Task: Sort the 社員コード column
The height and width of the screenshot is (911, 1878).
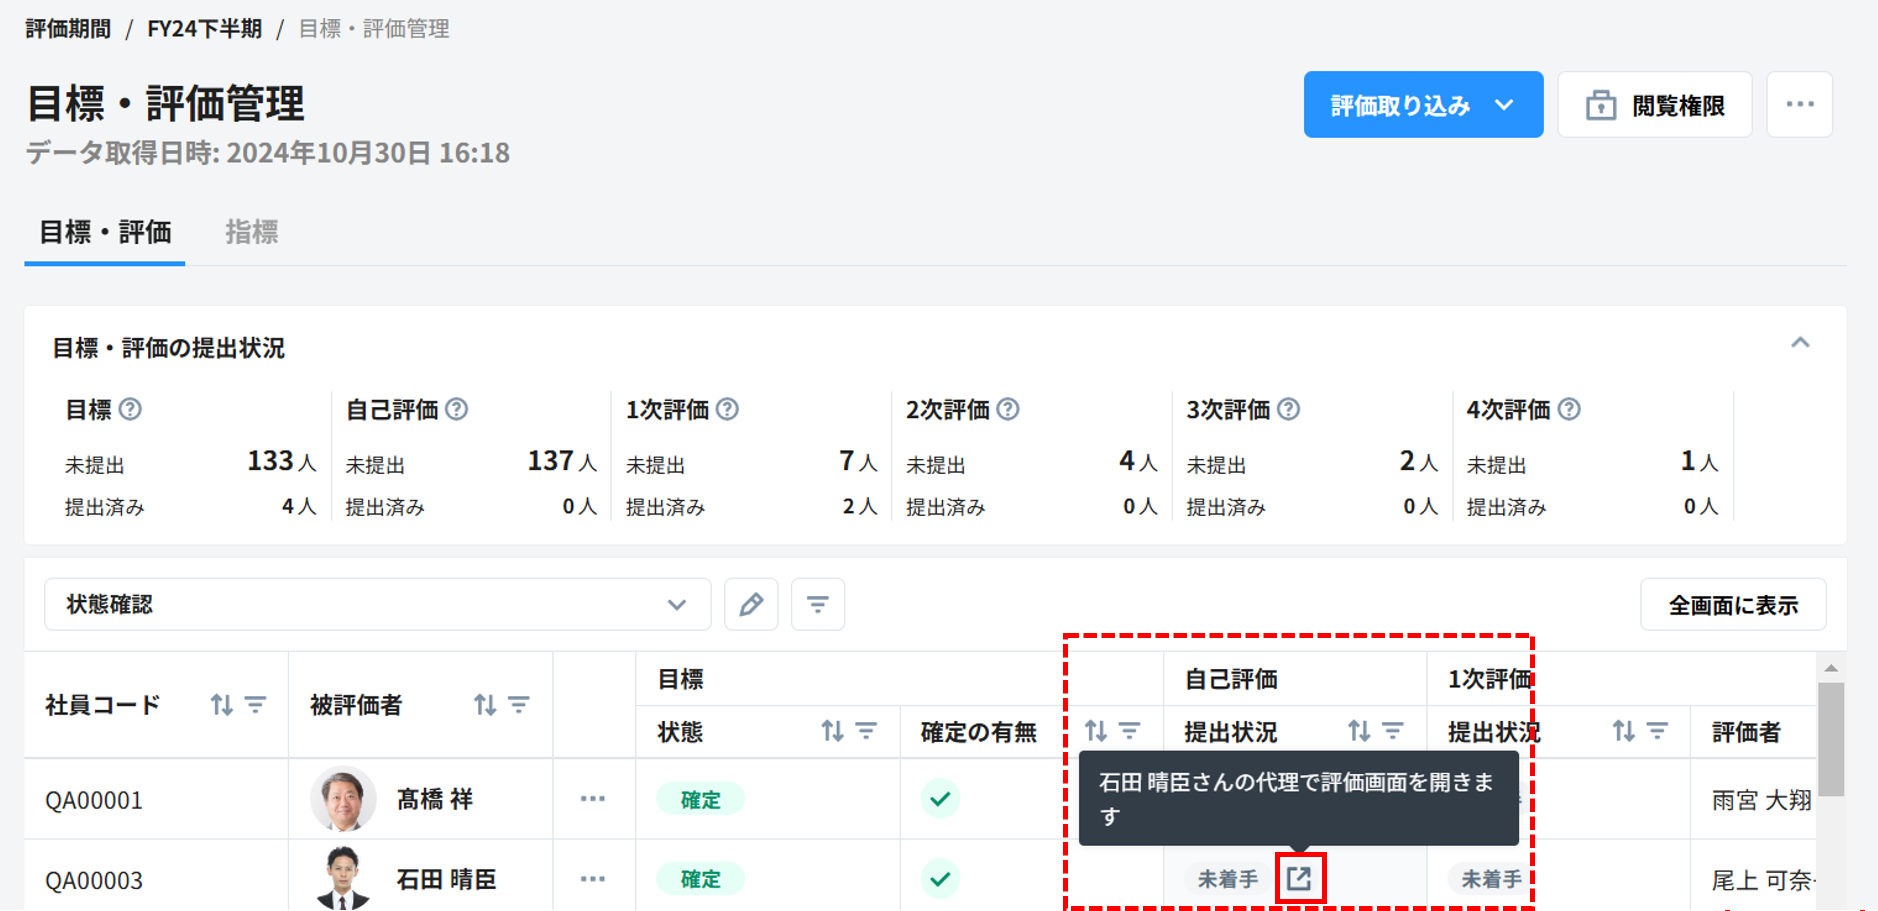Action: 221,705
